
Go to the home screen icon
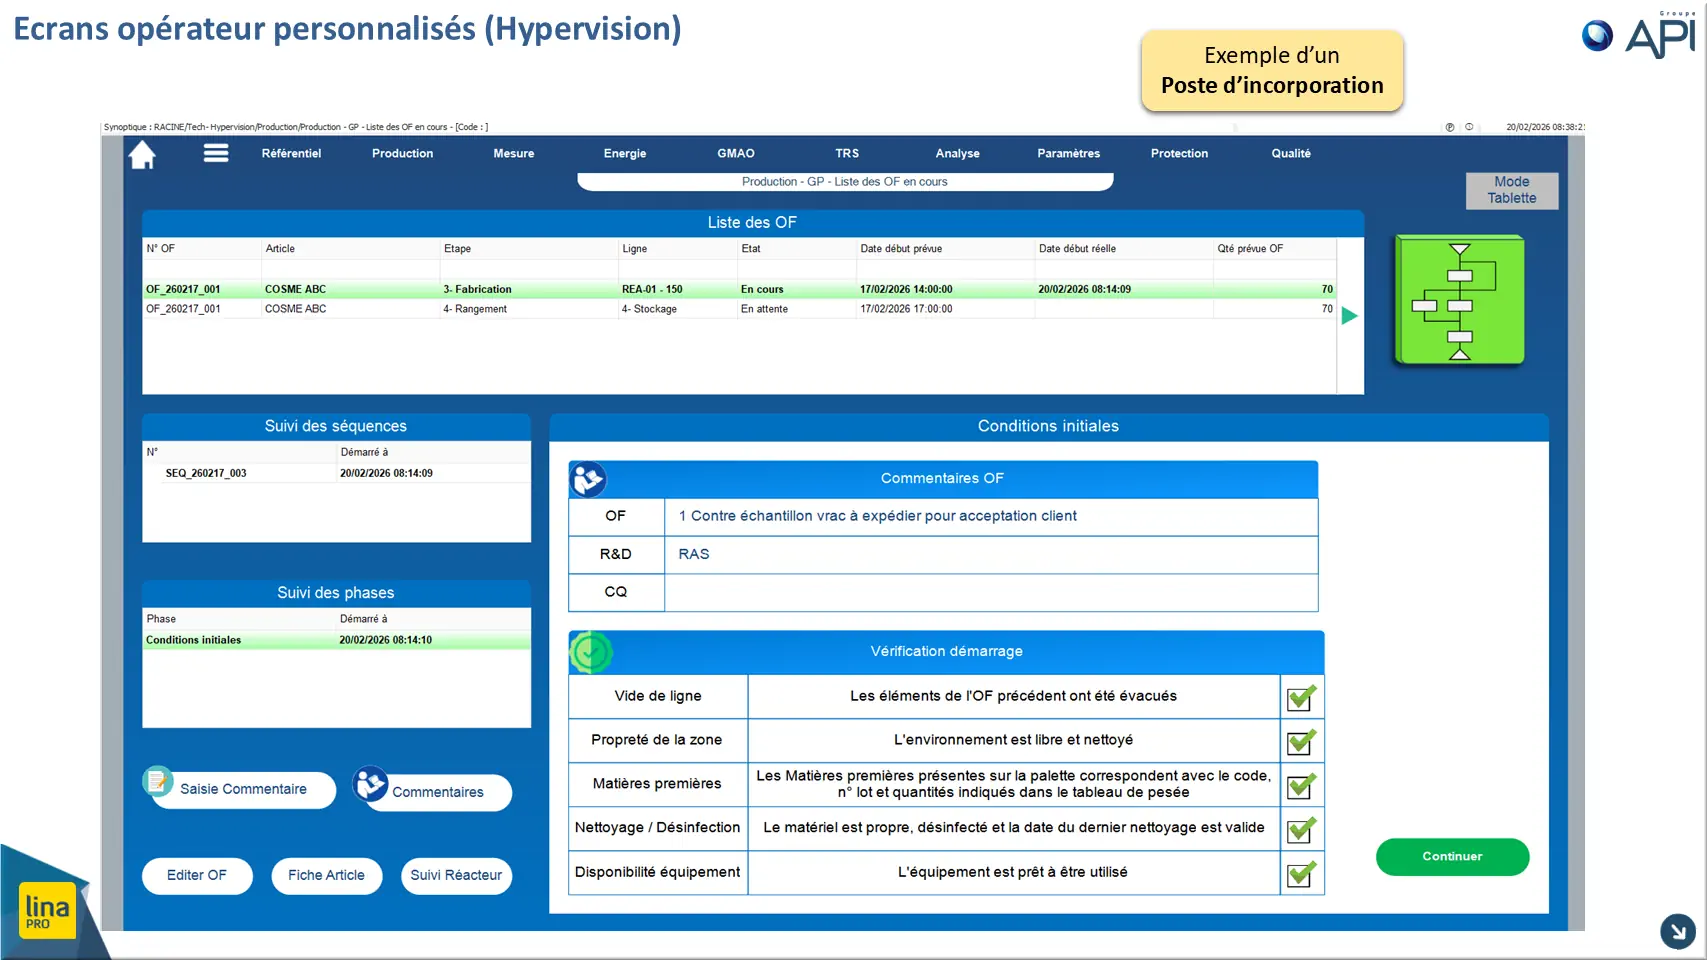tap(142, 154)
